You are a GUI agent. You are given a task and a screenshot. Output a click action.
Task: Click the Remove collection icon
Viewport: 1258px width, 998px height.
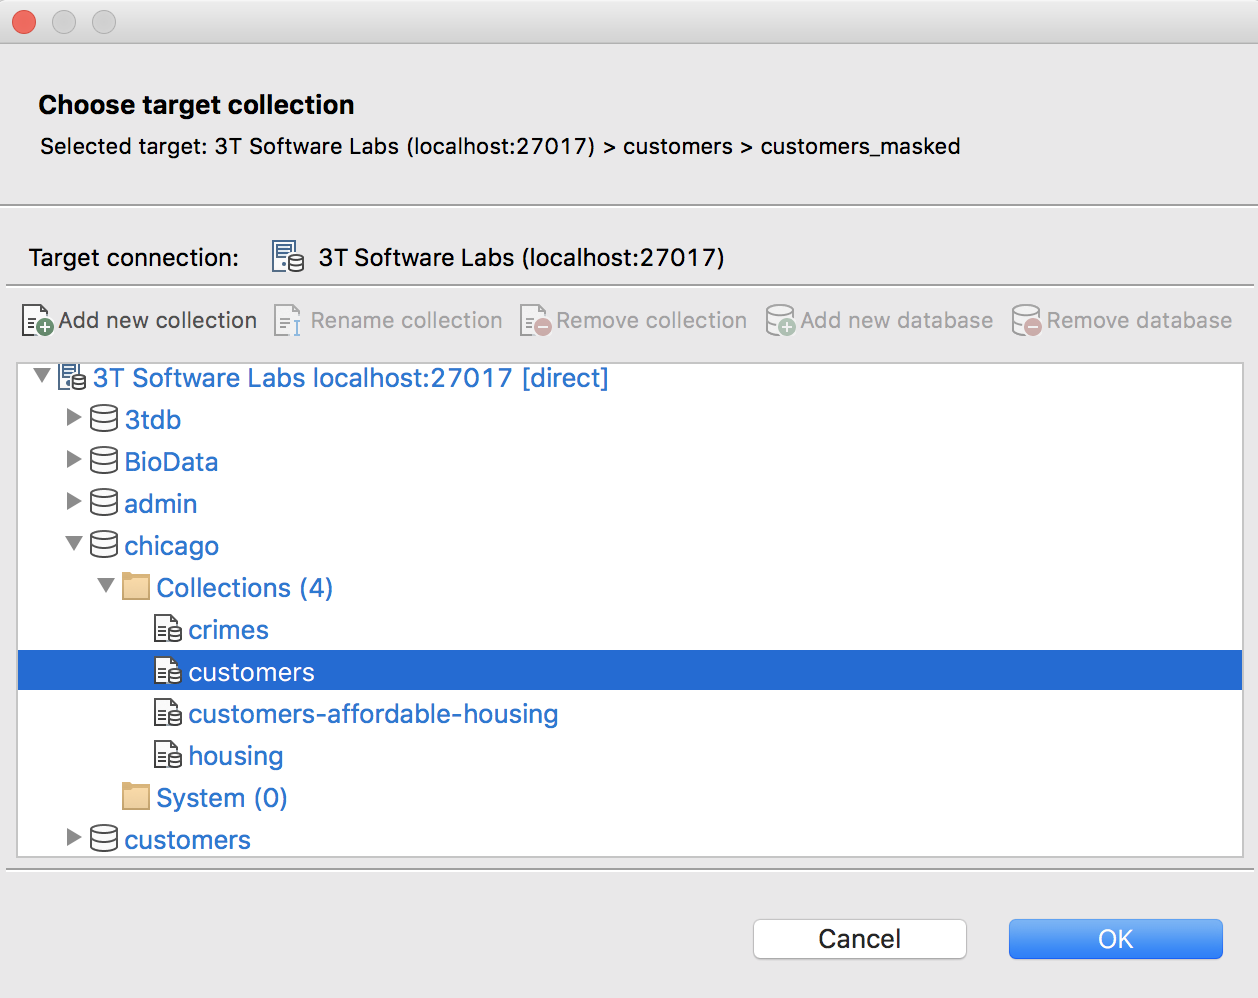click(x=534, y=320)
